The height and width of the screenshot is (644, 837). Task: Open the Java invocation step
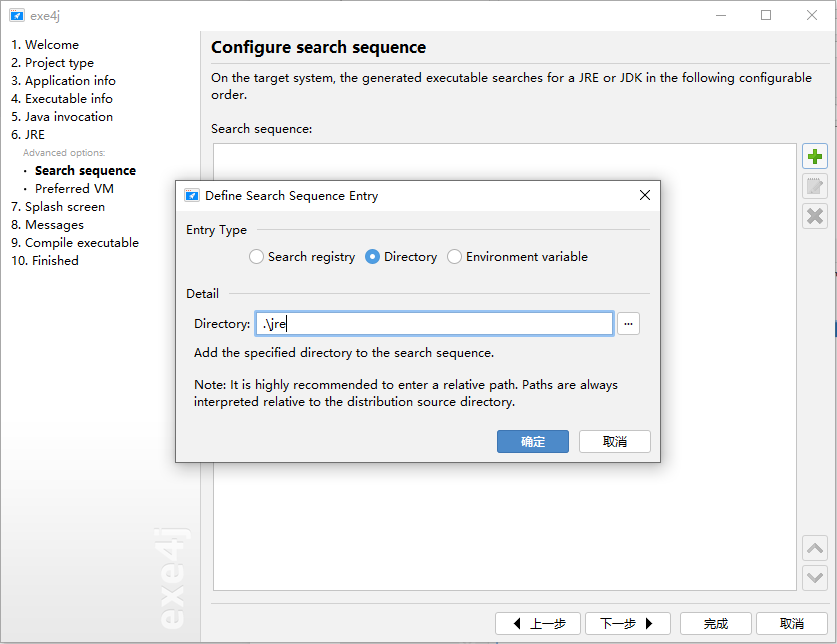(x=62, y=117)
